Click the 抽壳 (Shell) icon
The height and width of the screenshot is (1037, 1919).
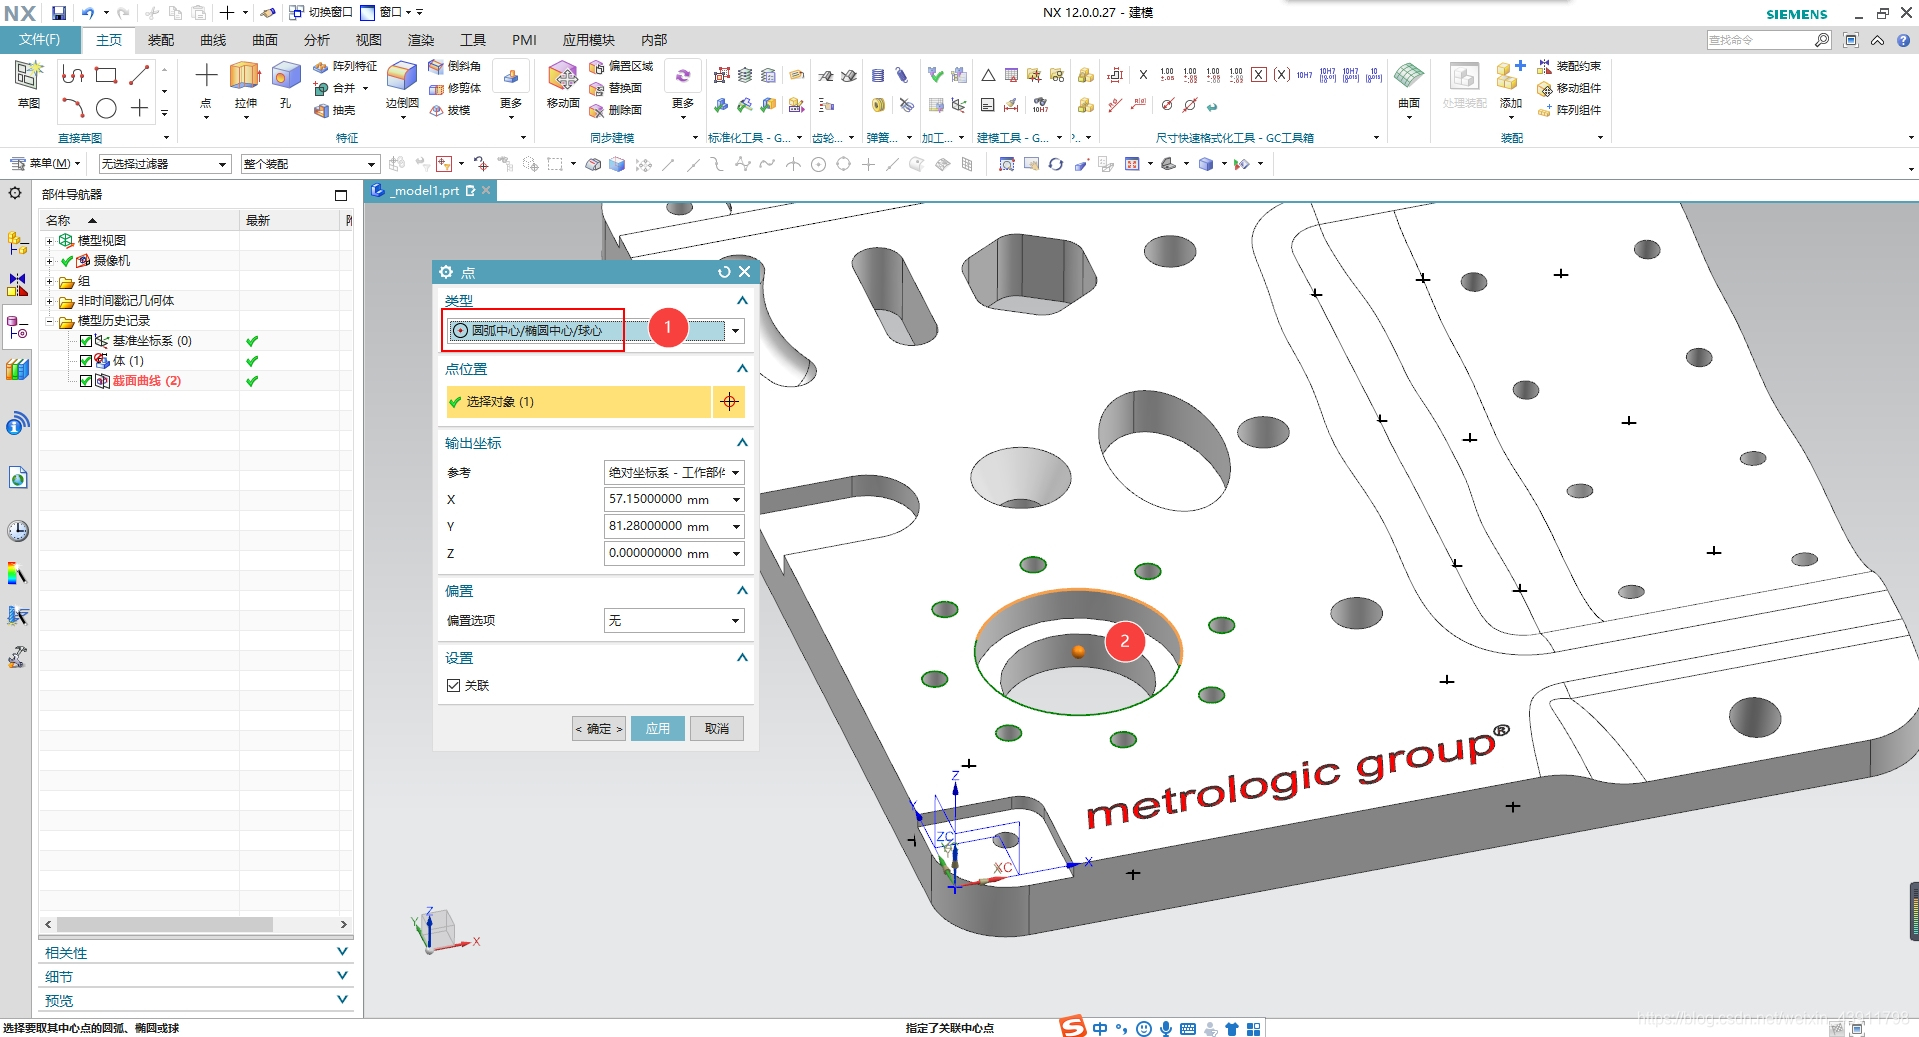[335, 110]
